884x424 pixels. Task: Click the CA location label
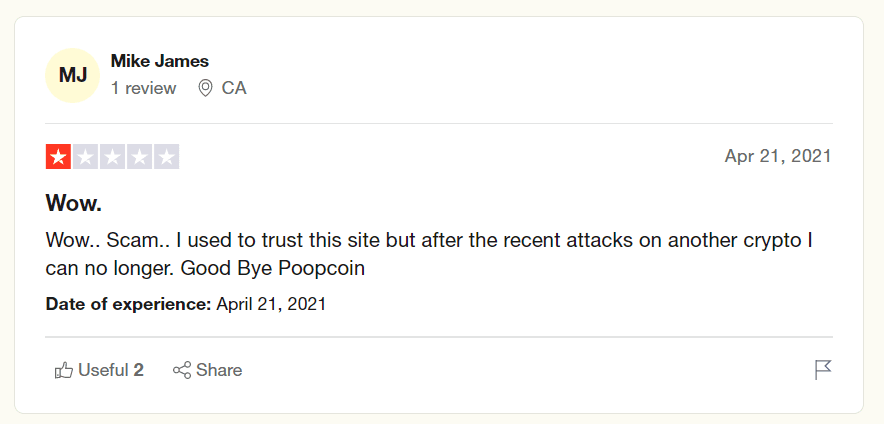pyautogui.click(x=234, y=88)
